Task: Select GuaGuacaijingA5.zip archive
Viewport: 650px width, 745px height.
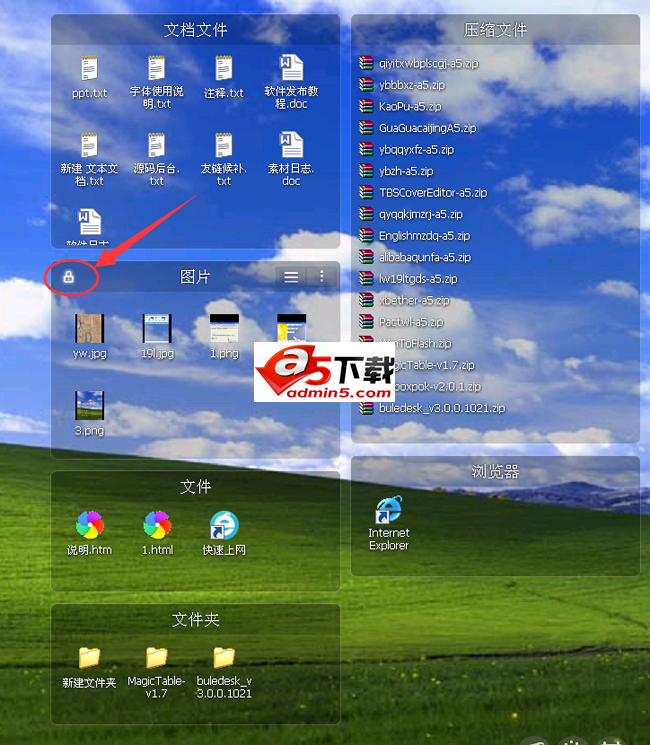Action: tap(418, 128)
